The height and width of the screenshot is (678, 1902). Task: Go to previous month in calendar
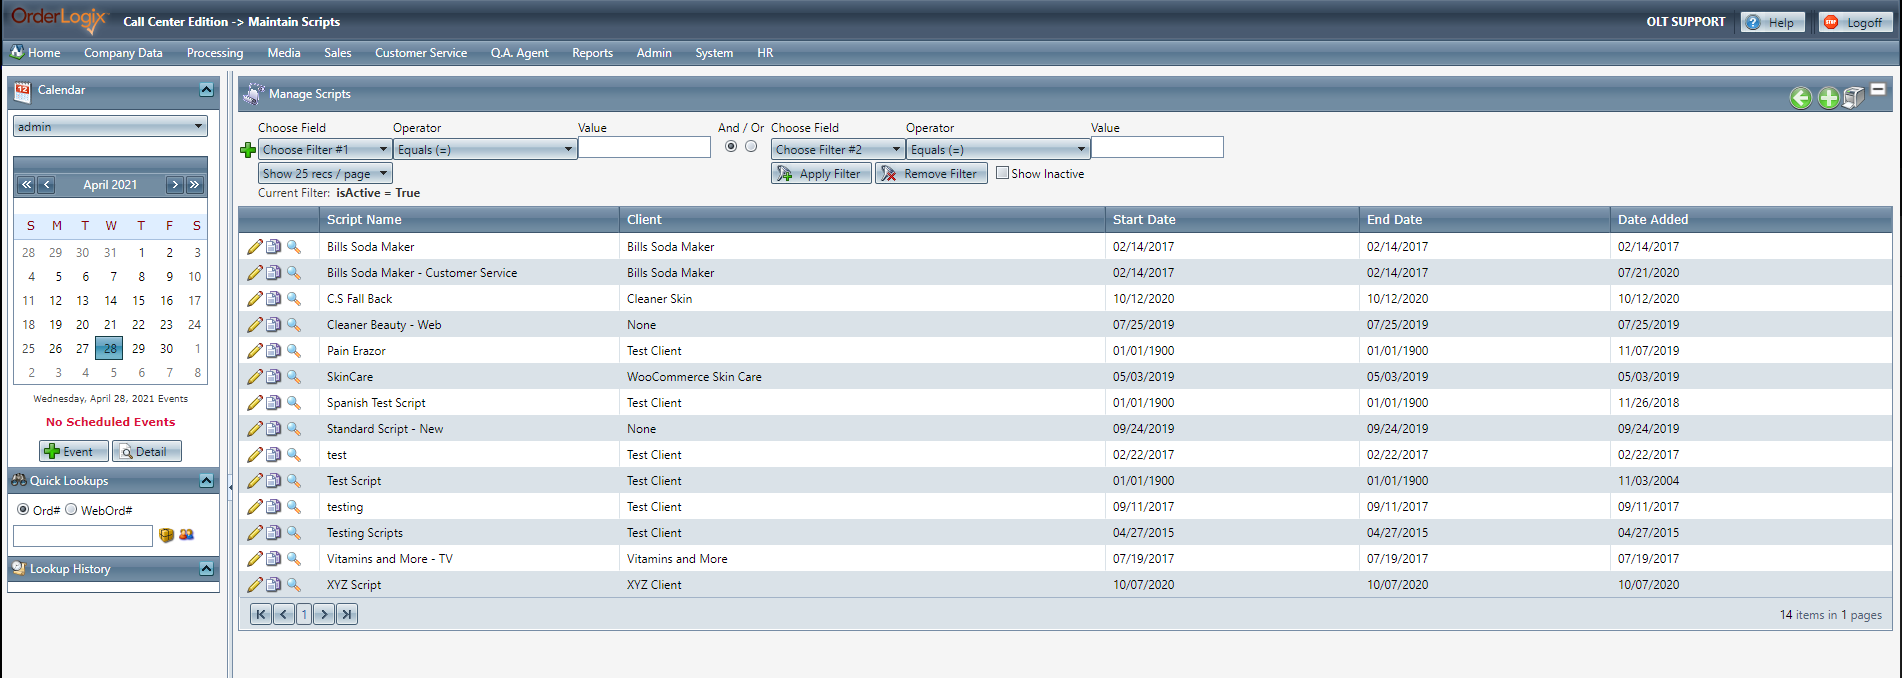[46, 185]
